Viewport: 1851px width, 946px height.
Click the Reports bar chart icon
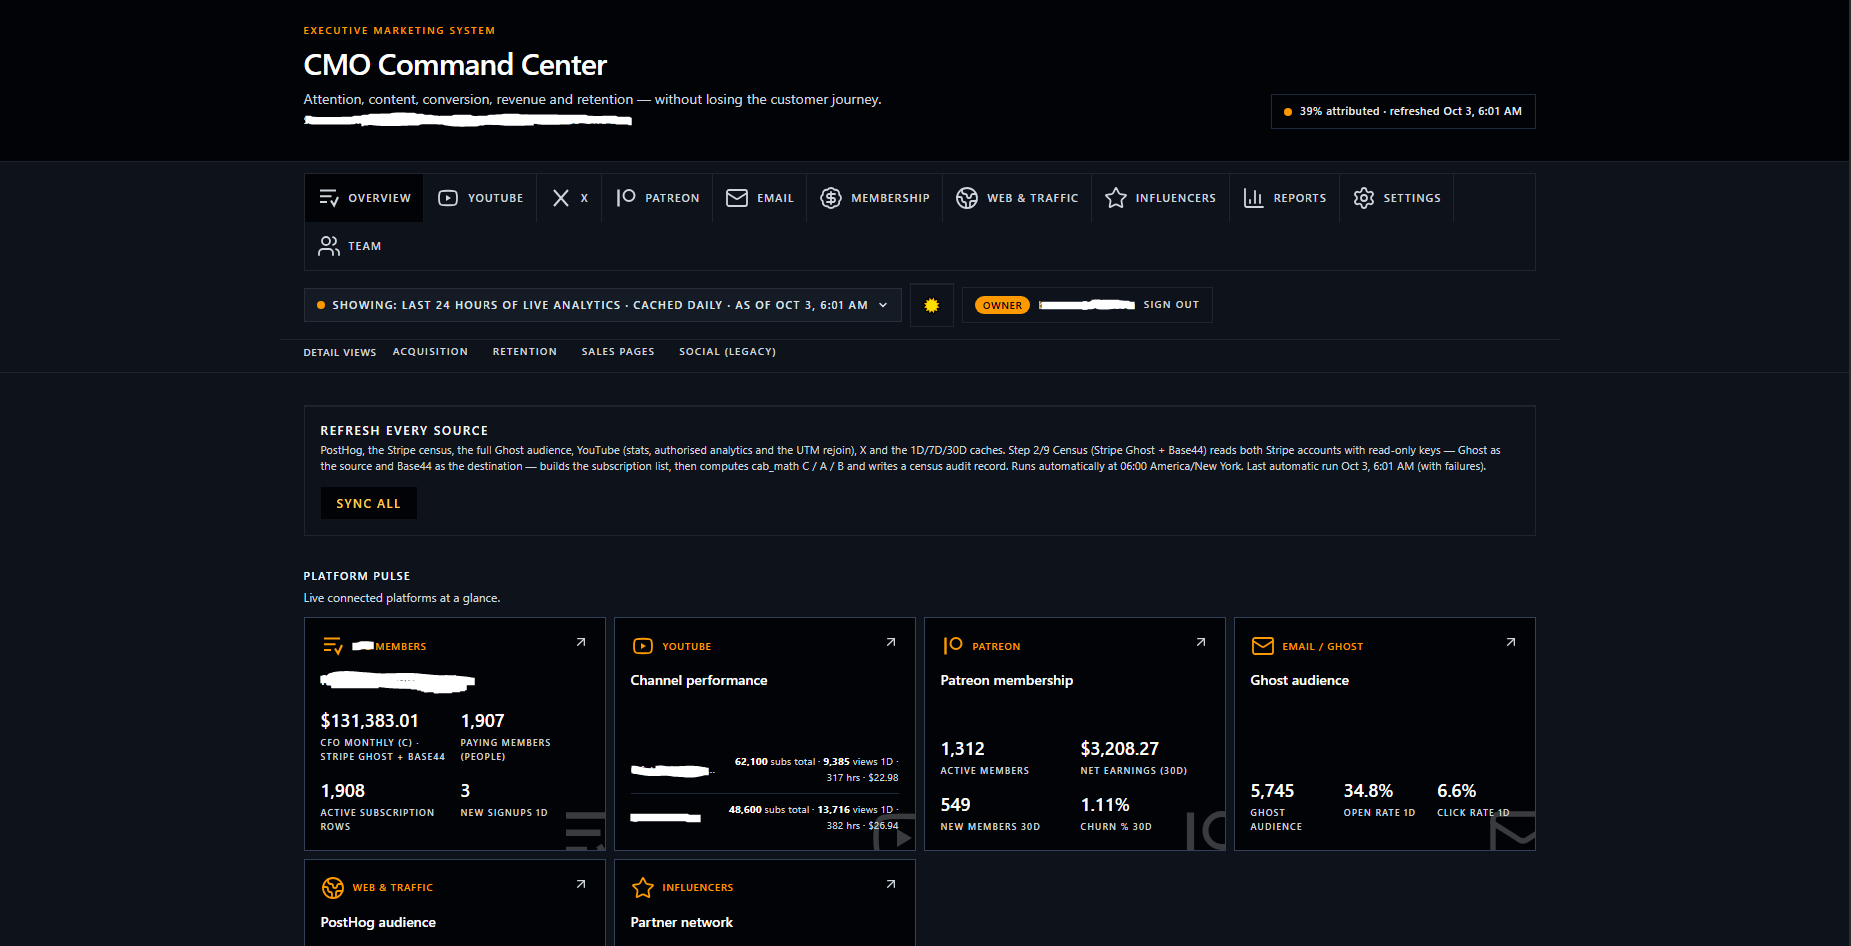point(1253,198)
